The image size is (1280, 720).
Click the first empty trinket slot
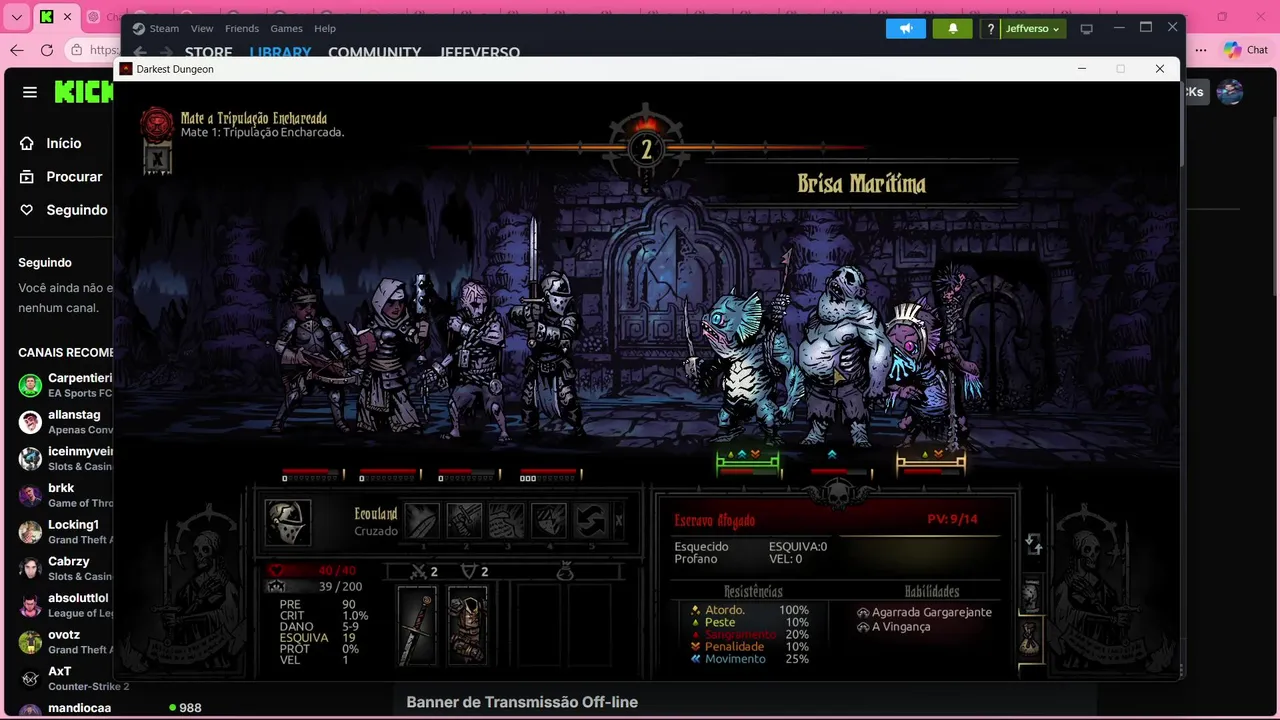(x=537, y=626)
